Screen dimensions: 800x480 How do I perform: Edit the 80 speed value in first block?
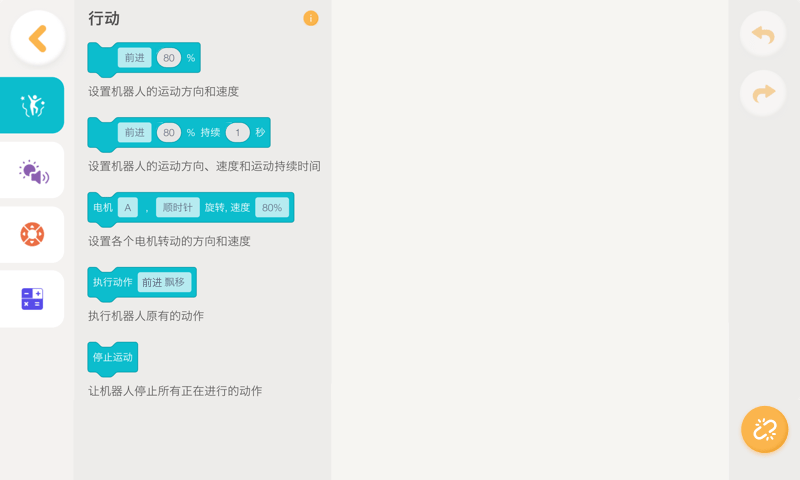pos(169,58)
